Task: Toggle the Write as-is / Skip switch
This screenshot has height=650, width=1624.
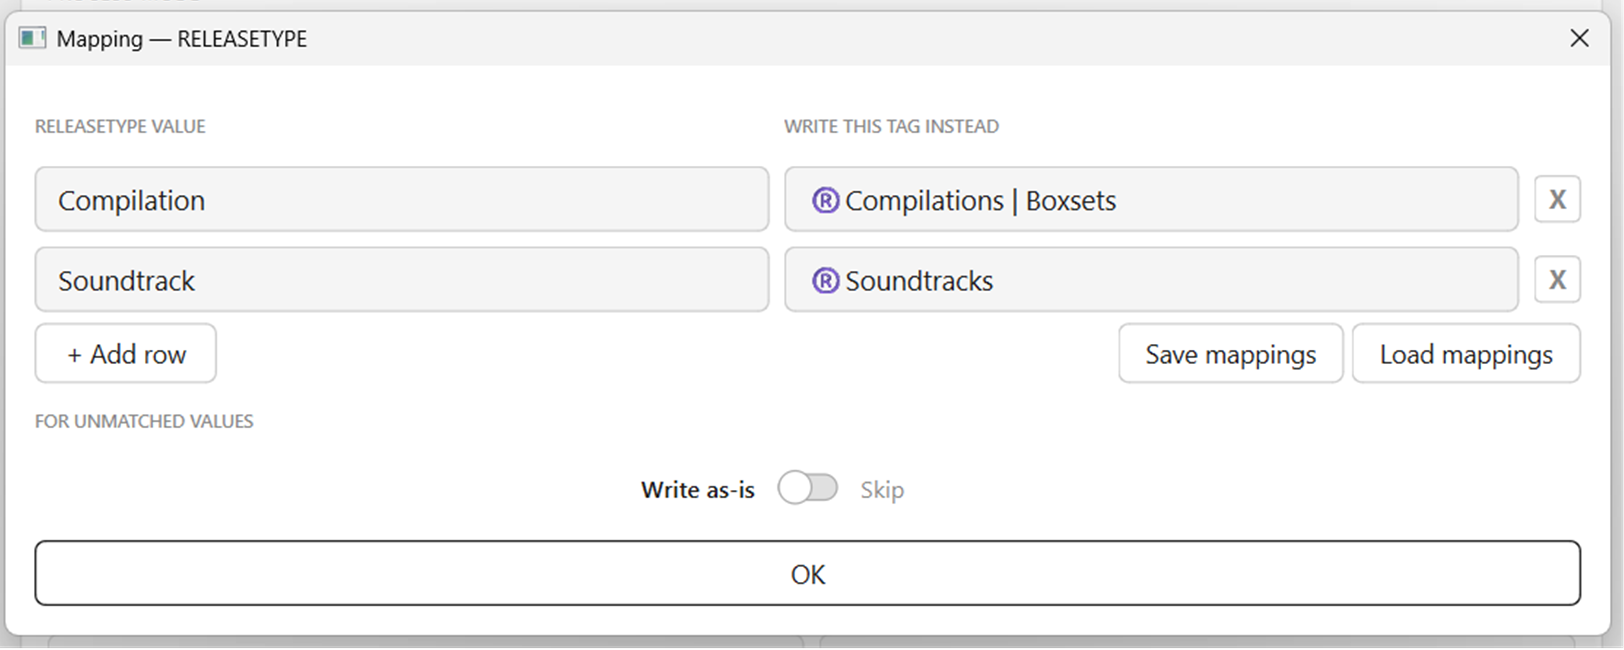Action: pos(808,489)
